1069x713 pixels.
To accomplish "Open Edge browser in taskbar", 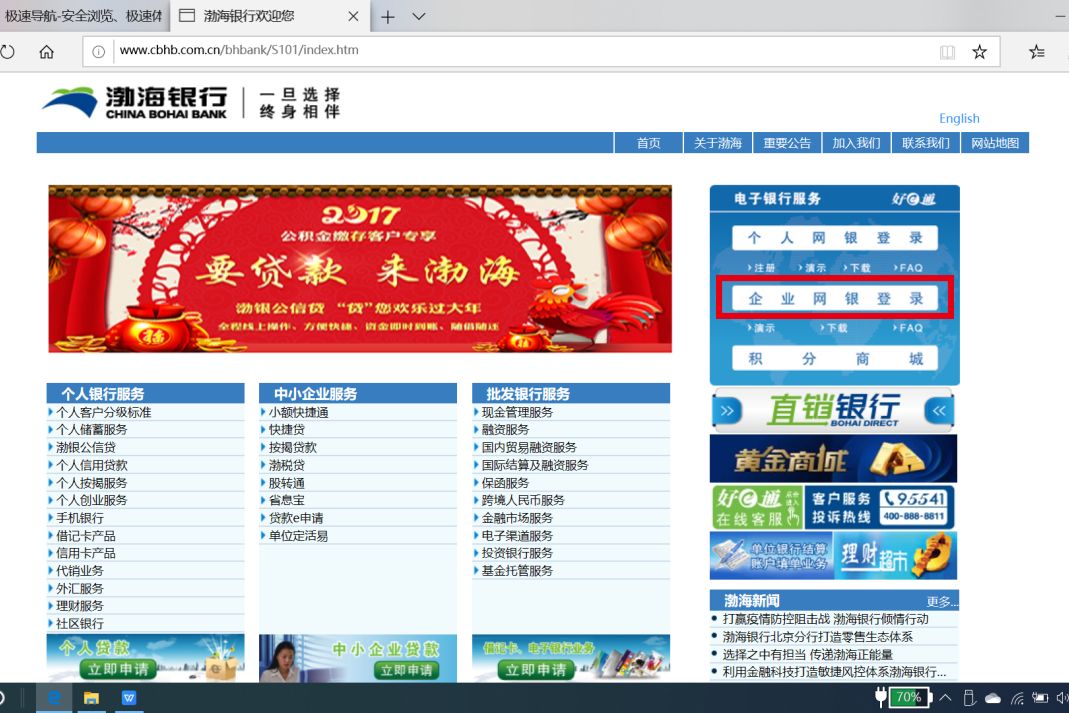I will click(55, 697).
